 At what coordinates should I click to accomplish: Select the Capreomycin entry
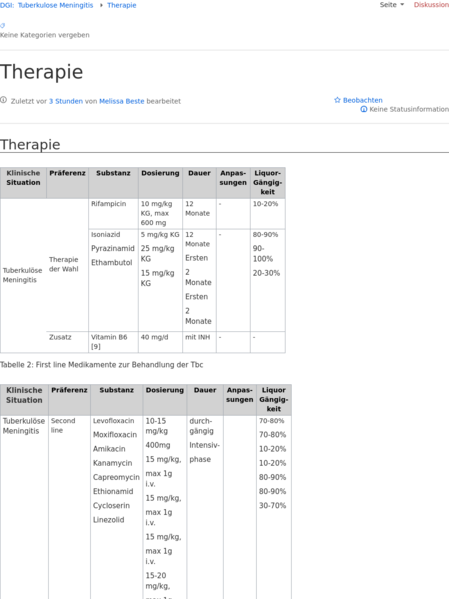[x=116, y=477]
